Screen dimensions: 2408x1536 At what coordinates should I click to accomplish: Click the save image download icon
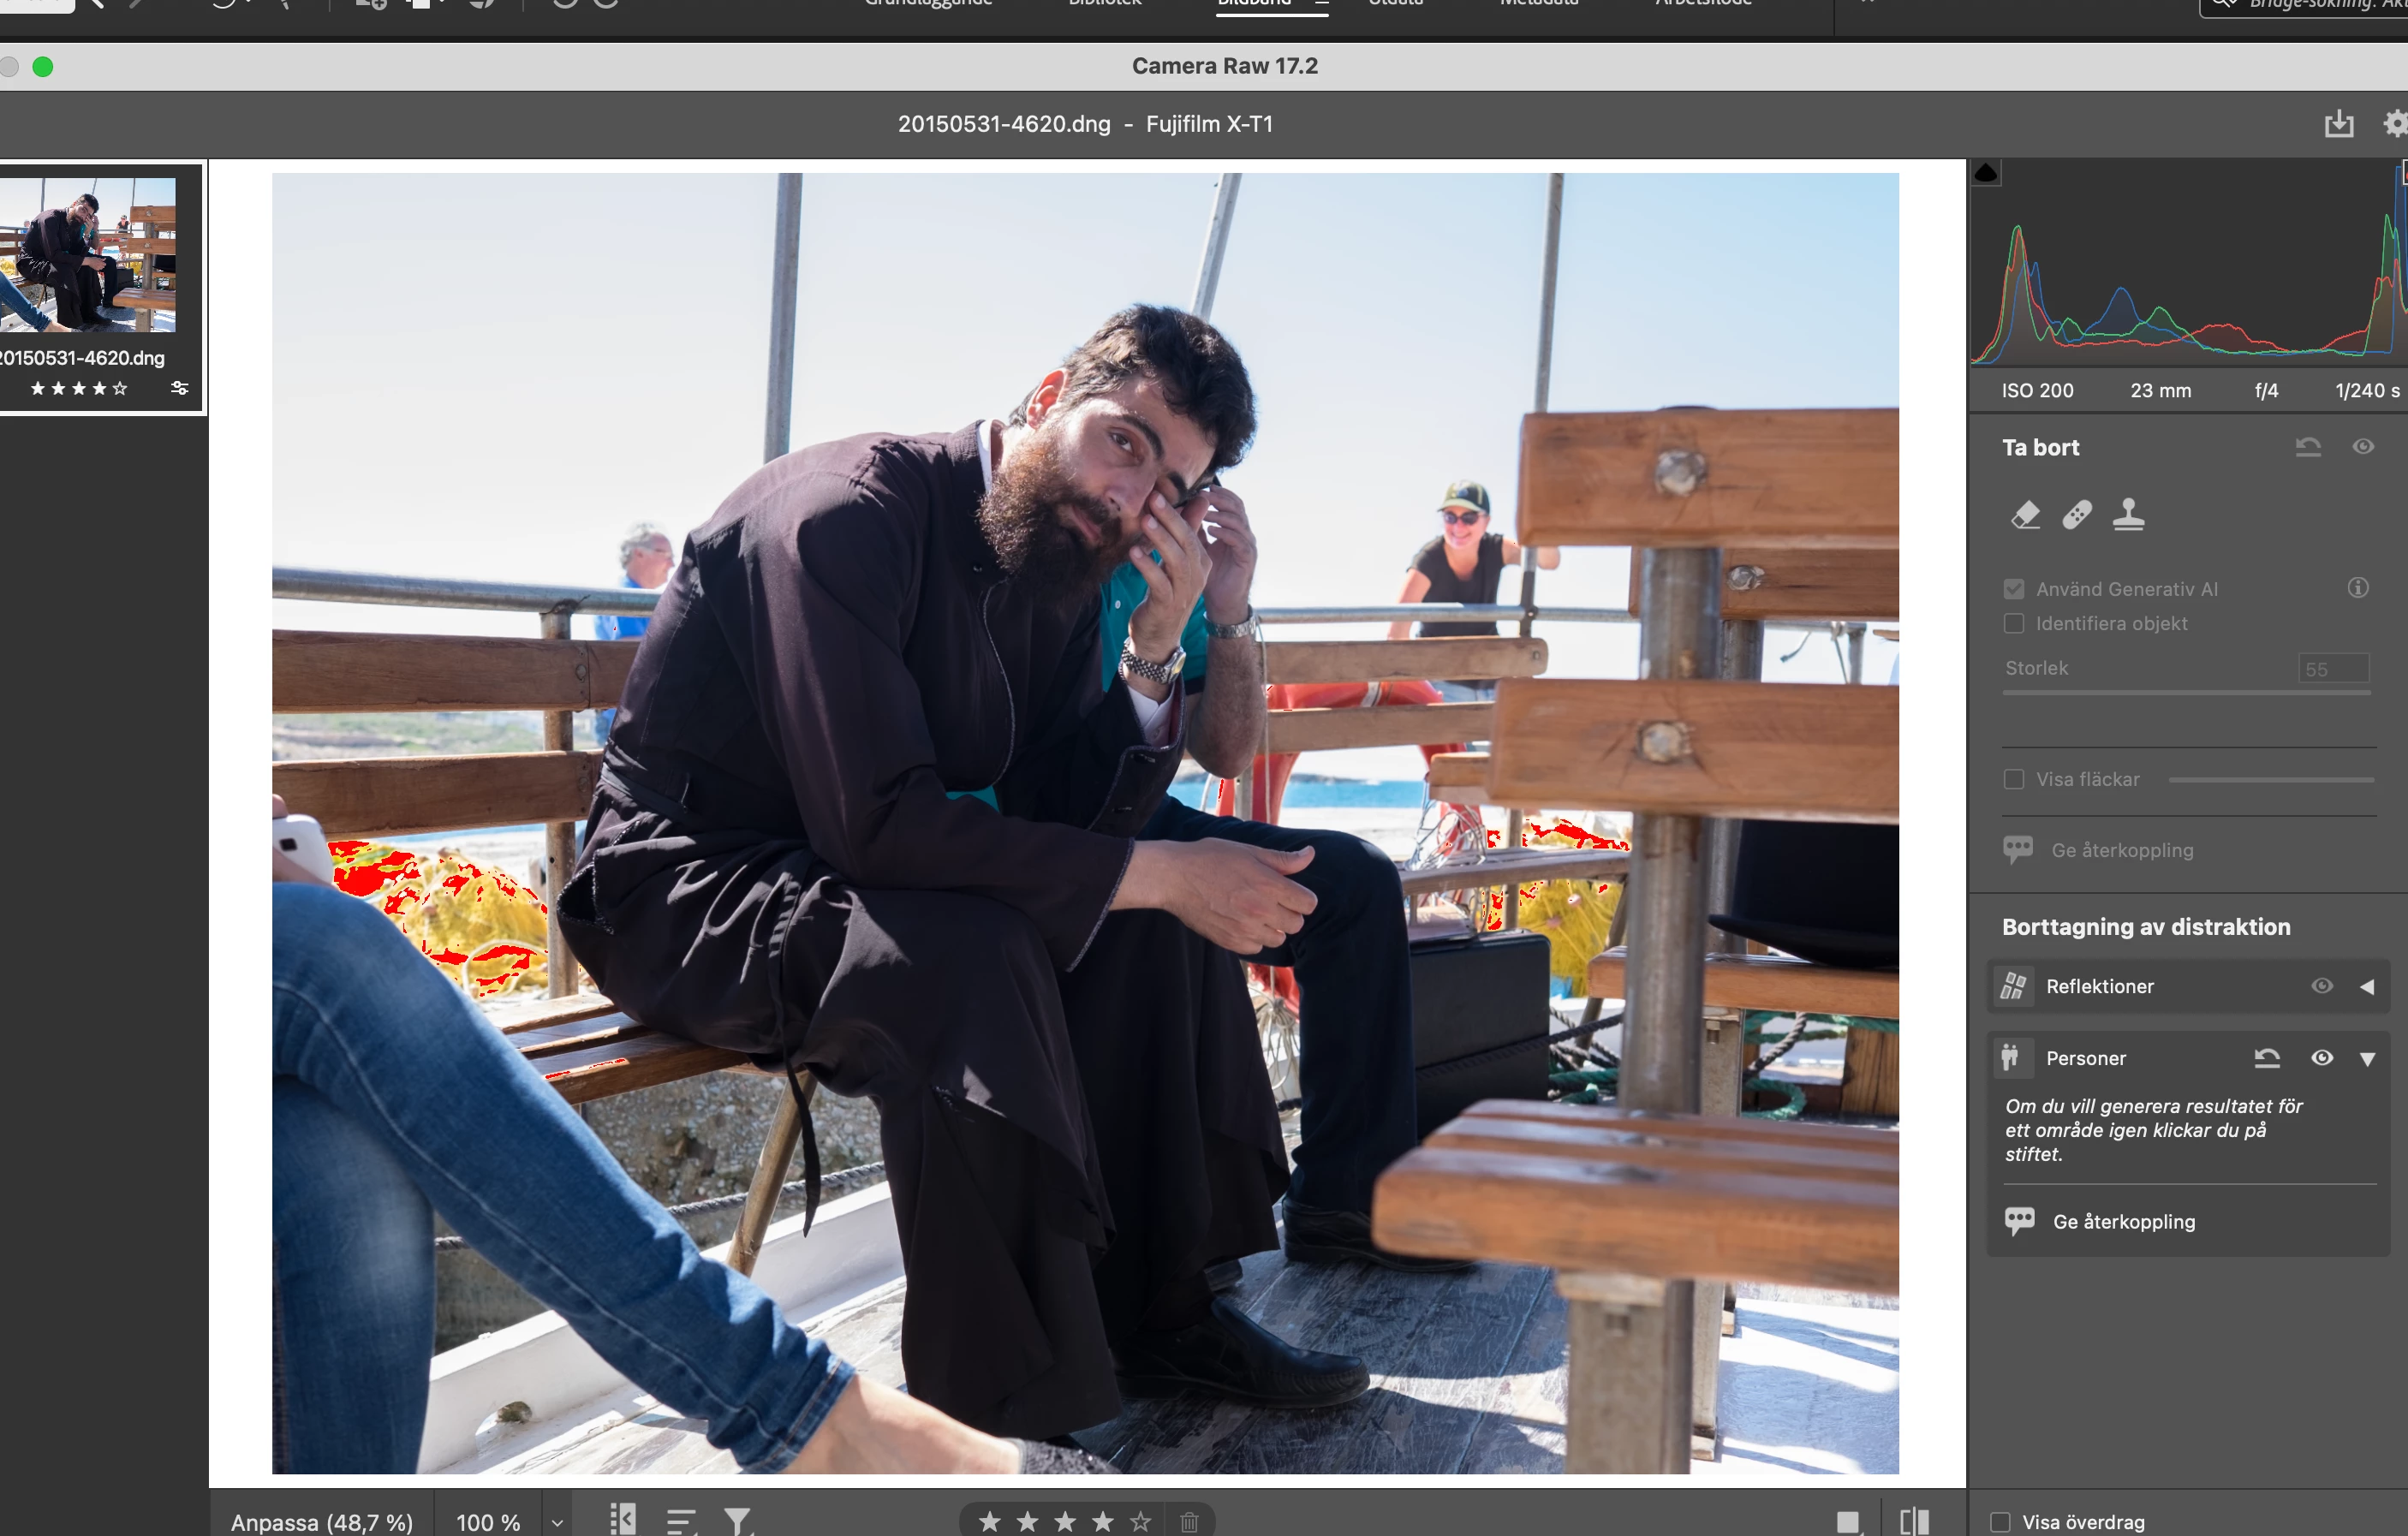coord(2338,124)
